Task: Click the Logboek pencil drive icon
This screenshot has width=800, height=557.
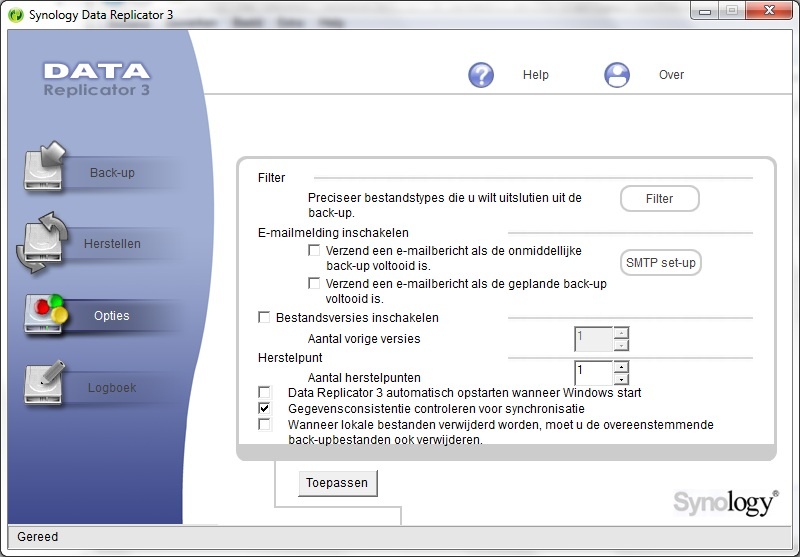Action: coord(45,383)
